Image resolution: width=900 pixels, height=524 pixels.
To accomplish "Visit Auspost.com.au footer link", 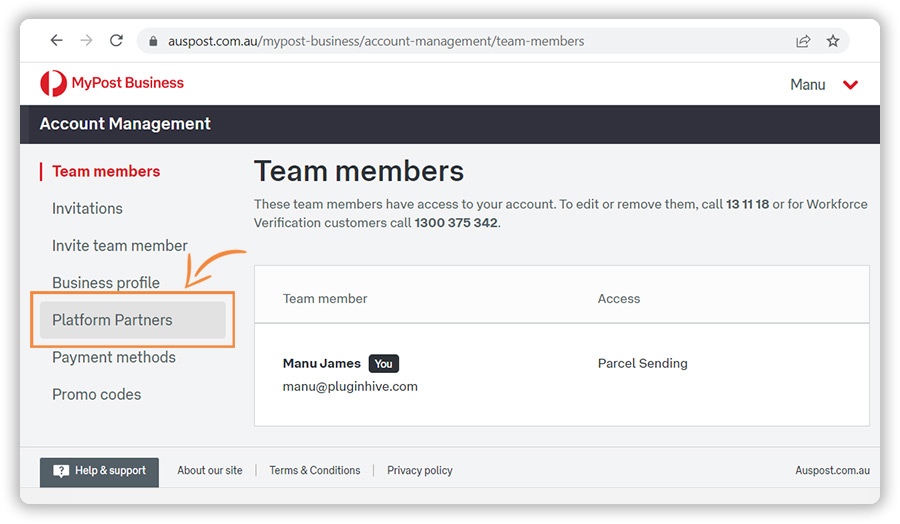I will [832, 471].
